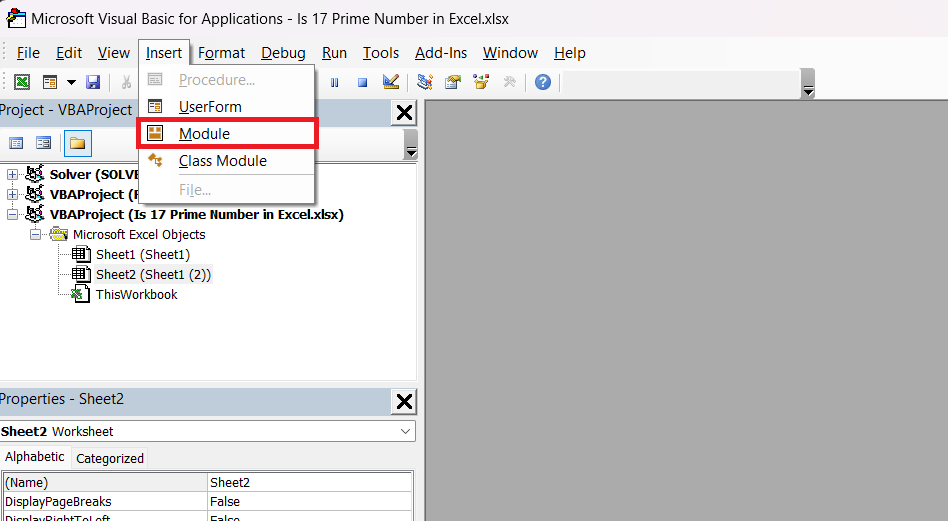This screenshot has height=521, width=948.
Task: Click the blue Help question mark icon
Action: coord(543,82)
